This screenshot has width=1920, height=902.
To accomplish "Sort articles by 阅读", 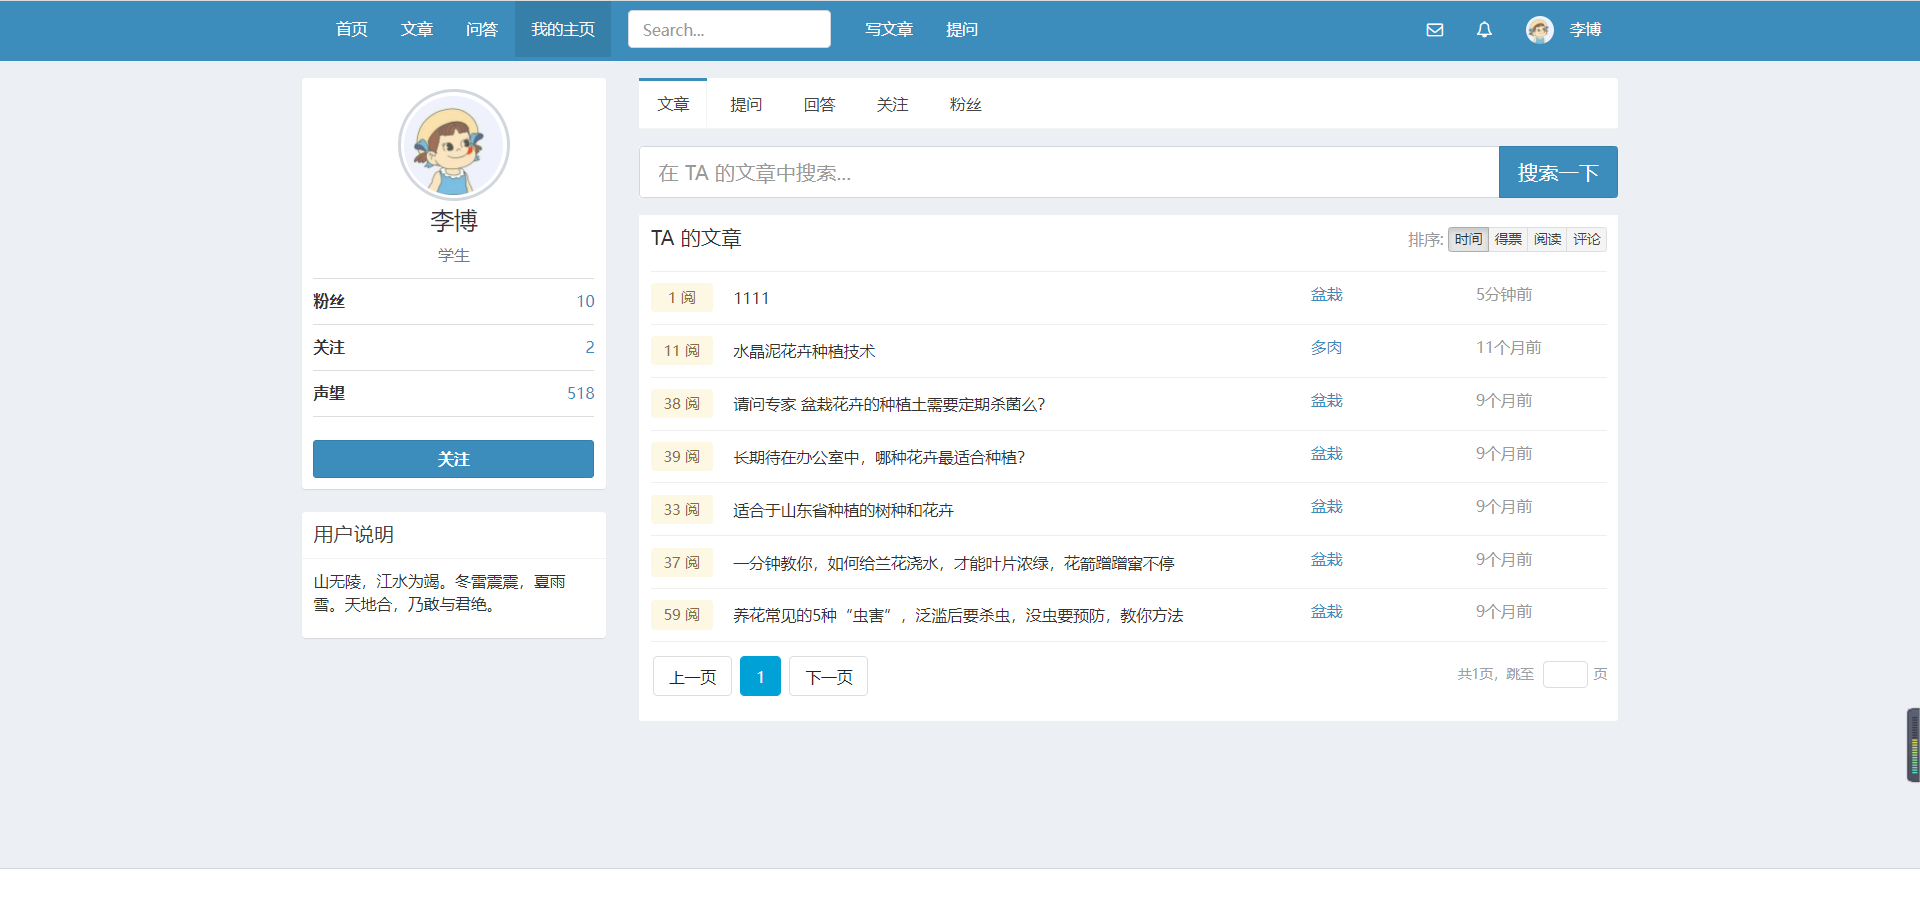I will click(x=1547, y=239).
